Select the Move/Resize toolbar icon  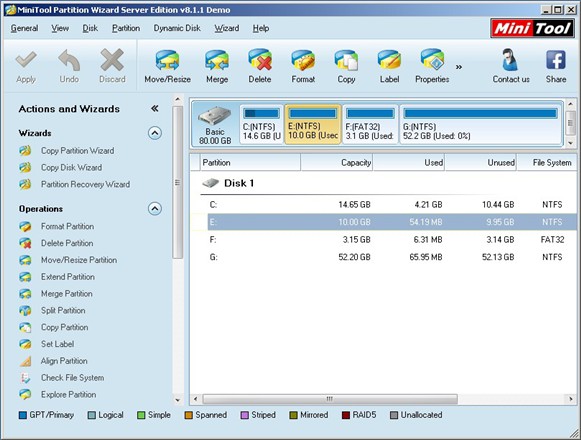(167, 60)
